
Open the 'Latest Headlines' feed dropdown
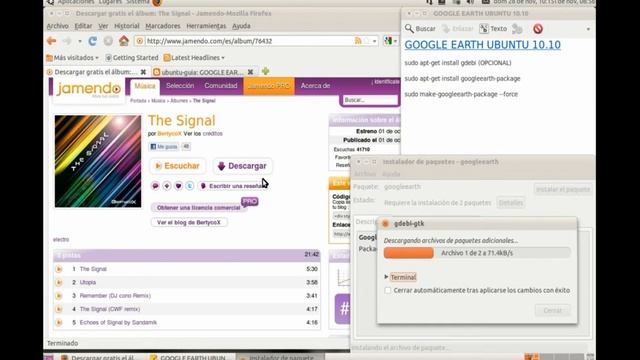[194, 58]
